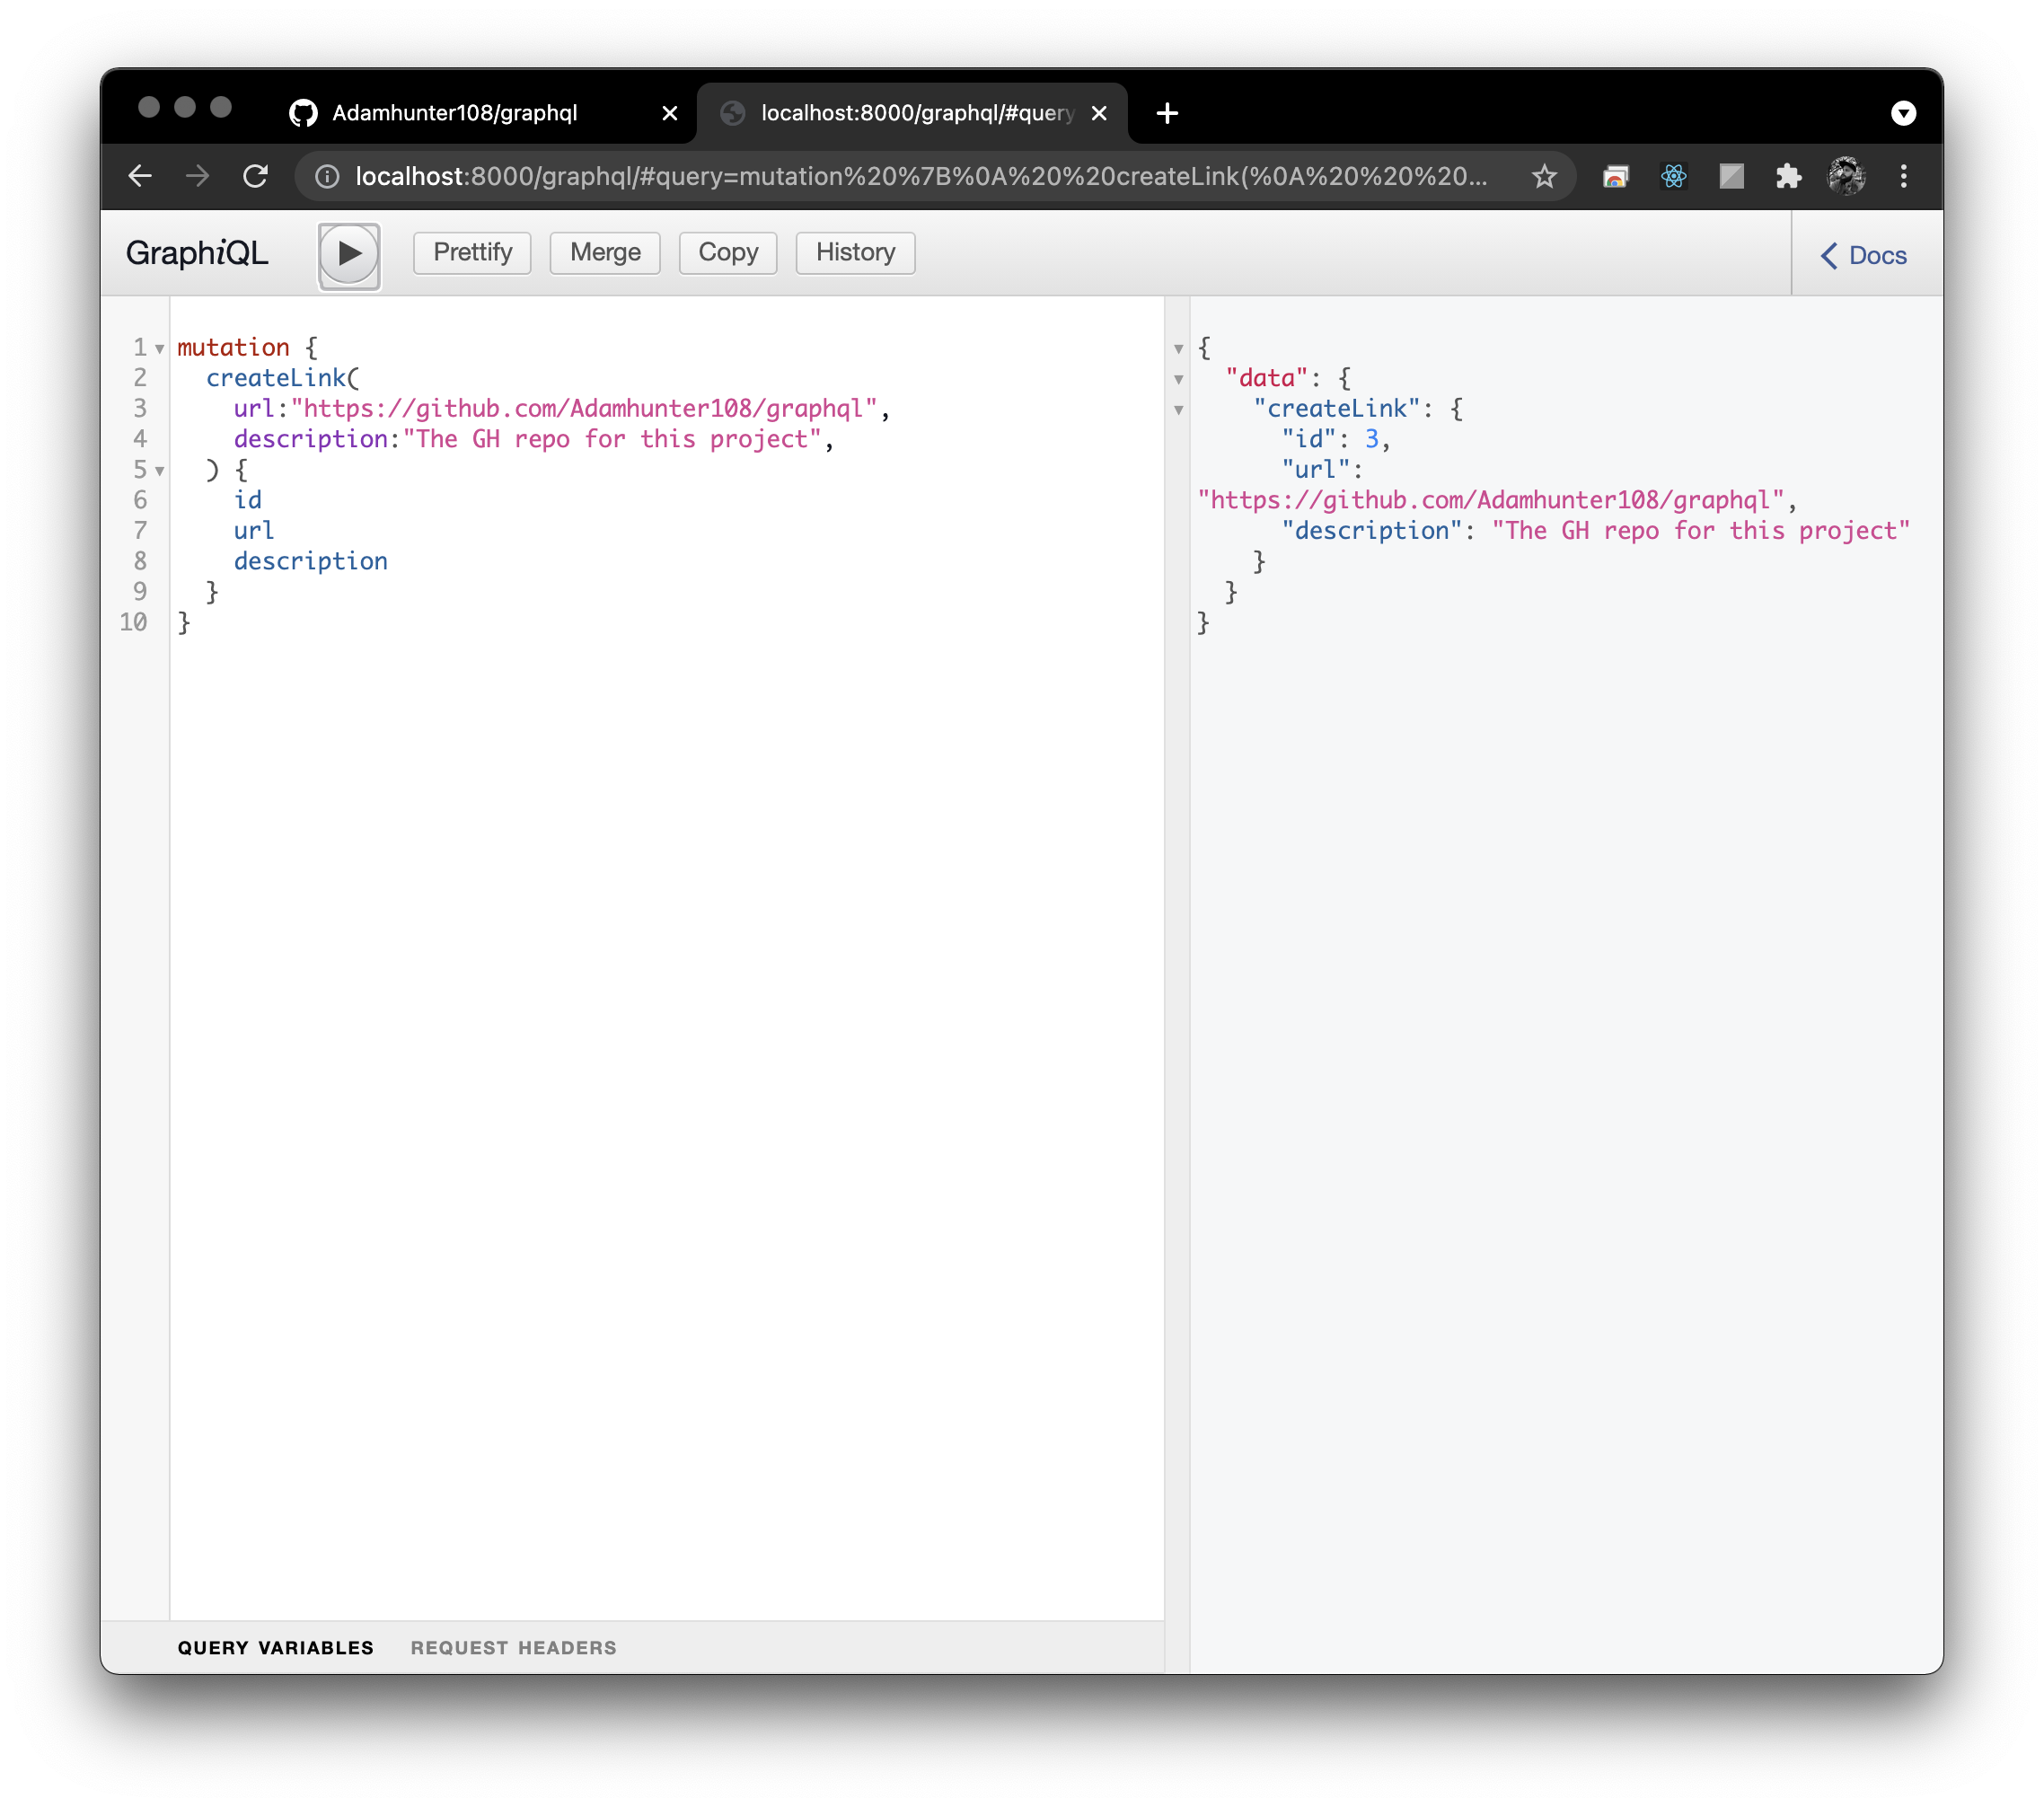Click the GitHub URL value in results
This screenshot has height=1807, width=2044.
tap(1491, 500)
